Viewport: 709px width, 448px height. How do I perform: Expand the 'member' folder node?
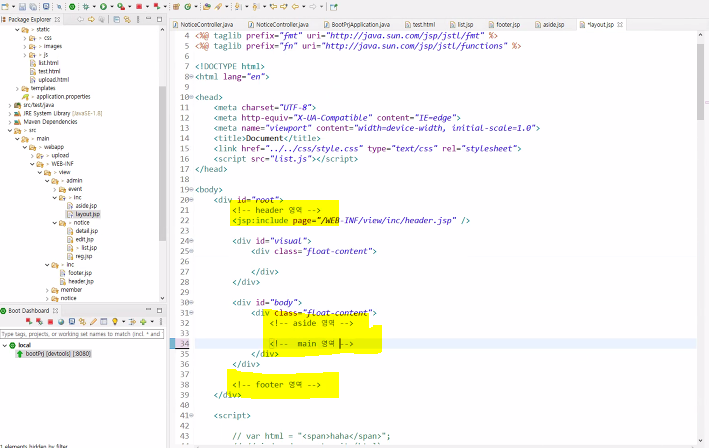[47, 290]
